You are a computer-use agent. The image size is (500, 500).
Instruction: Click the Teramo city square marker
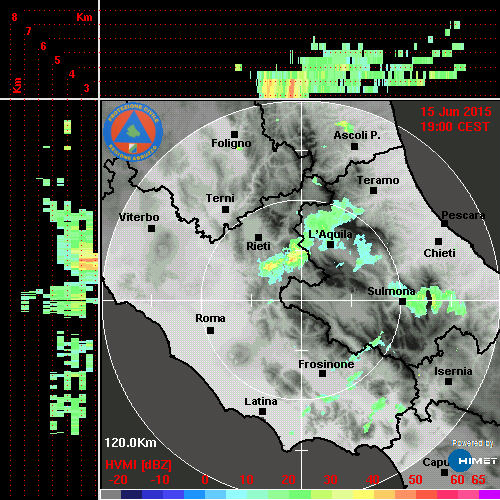coord(374,191)
